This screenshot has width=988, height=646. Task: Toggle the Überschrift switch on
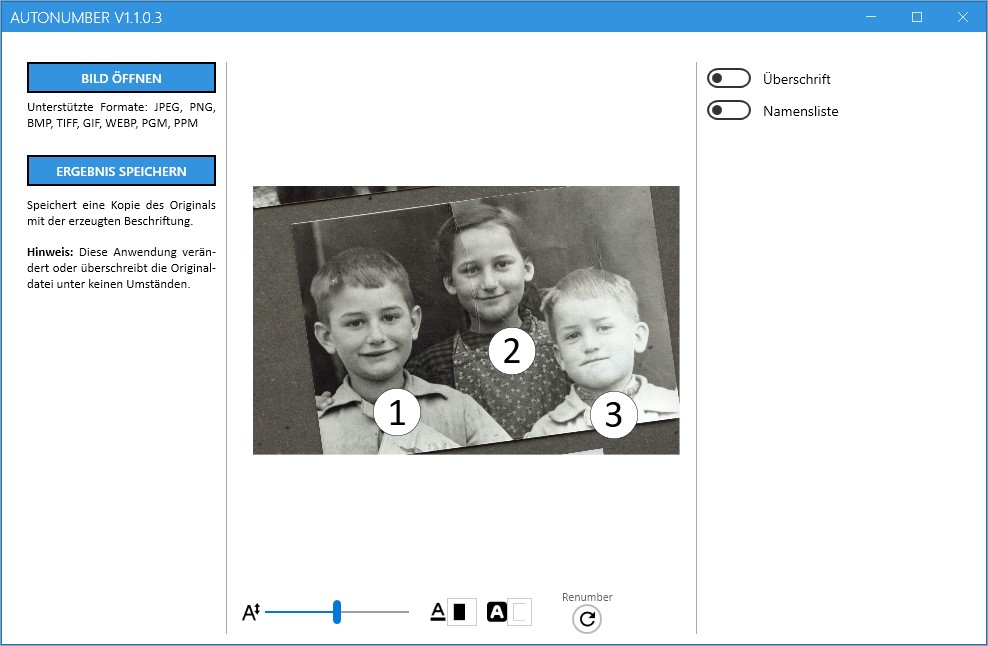pyautogui.click(x=728, y=78)
